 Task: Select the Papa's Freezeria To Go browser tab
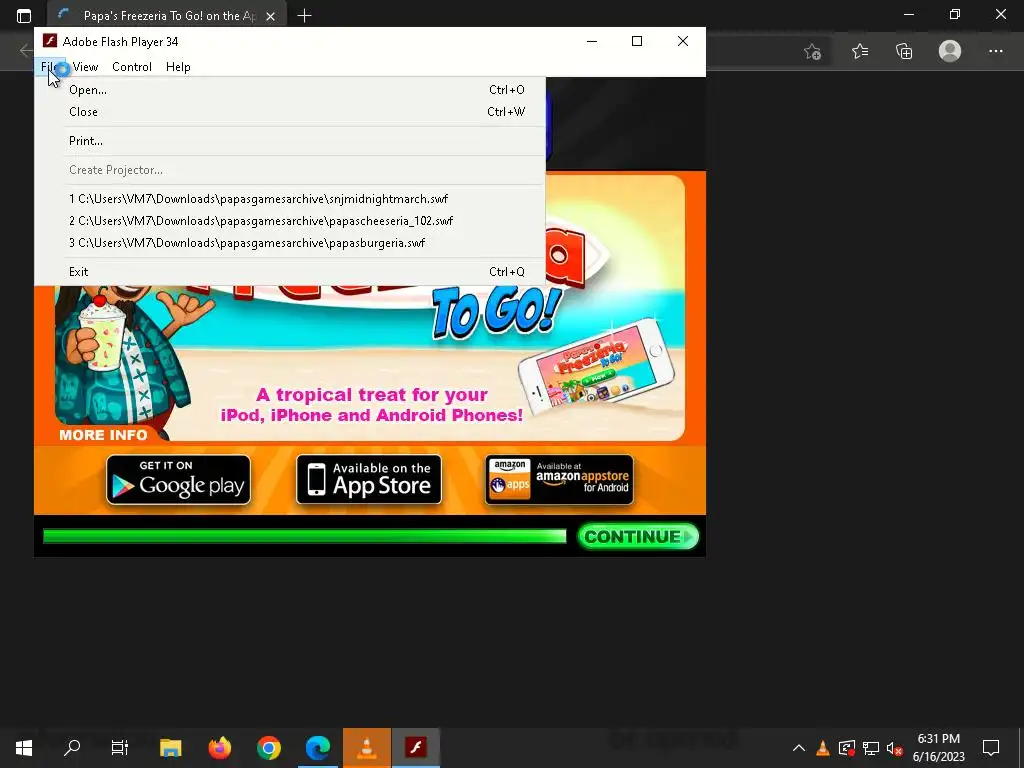coord(167,15)
